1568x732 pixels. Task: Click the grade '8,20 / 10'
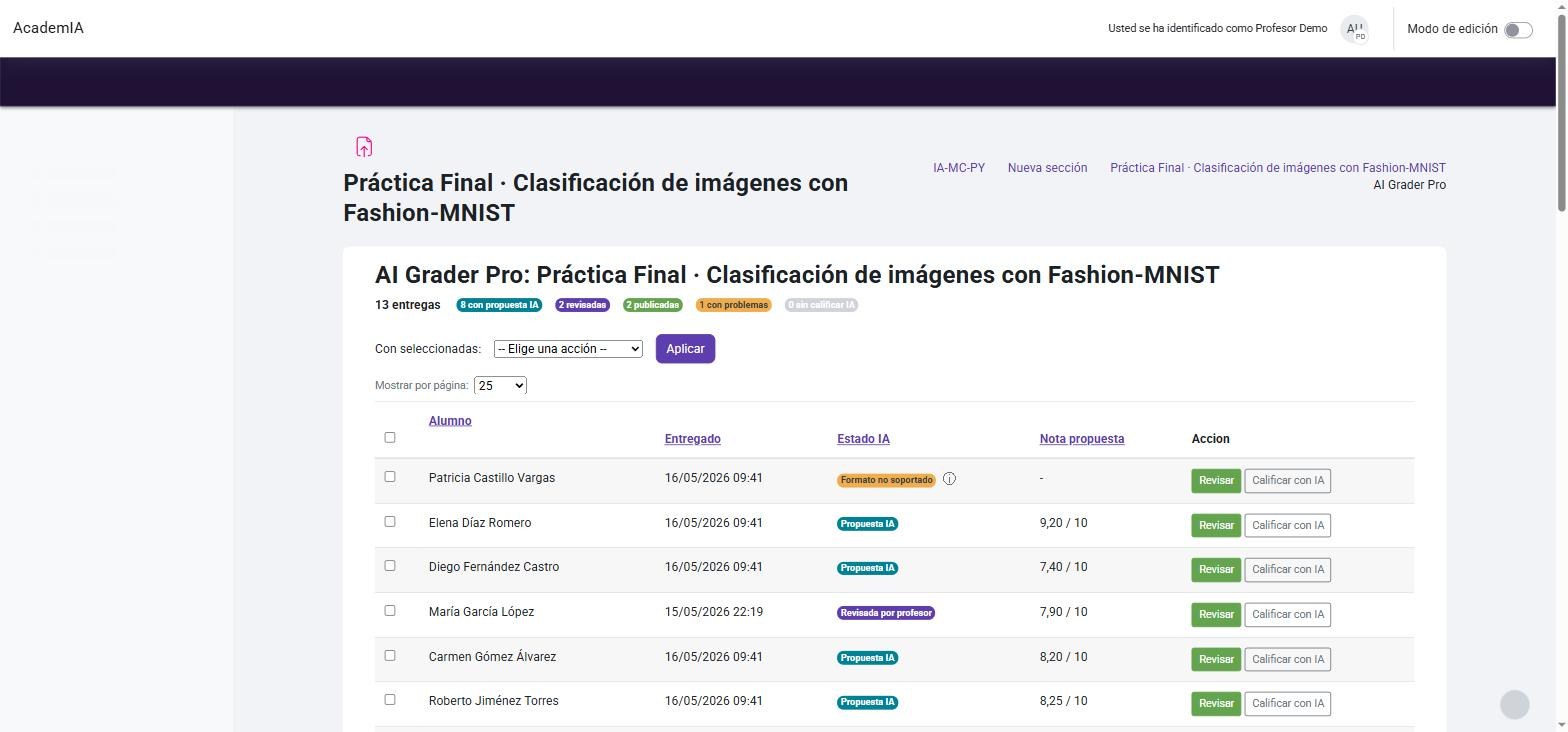click(1063, 657)
